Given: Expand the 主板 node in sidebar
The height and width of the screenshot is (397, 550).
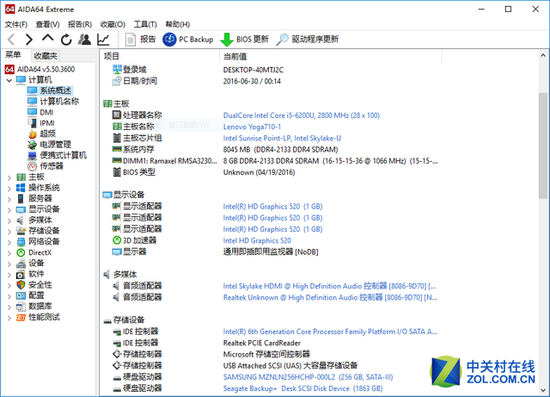Looking at the screenshot, I should 9,177.
